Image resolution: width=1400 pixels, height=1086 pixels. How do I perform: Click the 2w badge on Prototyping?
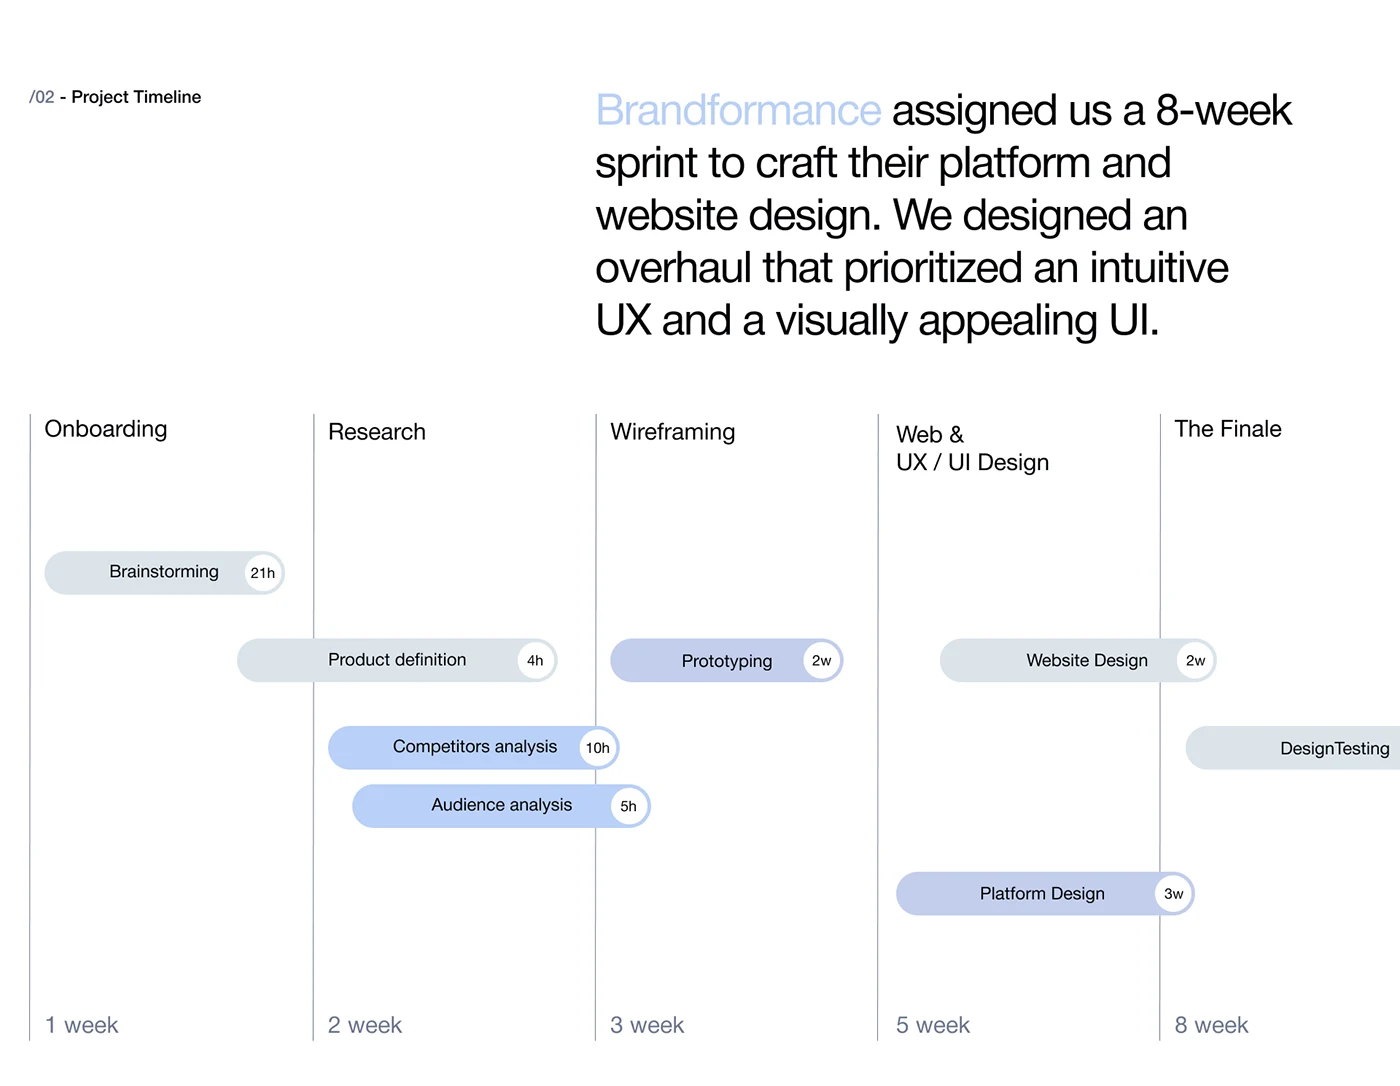821,661
